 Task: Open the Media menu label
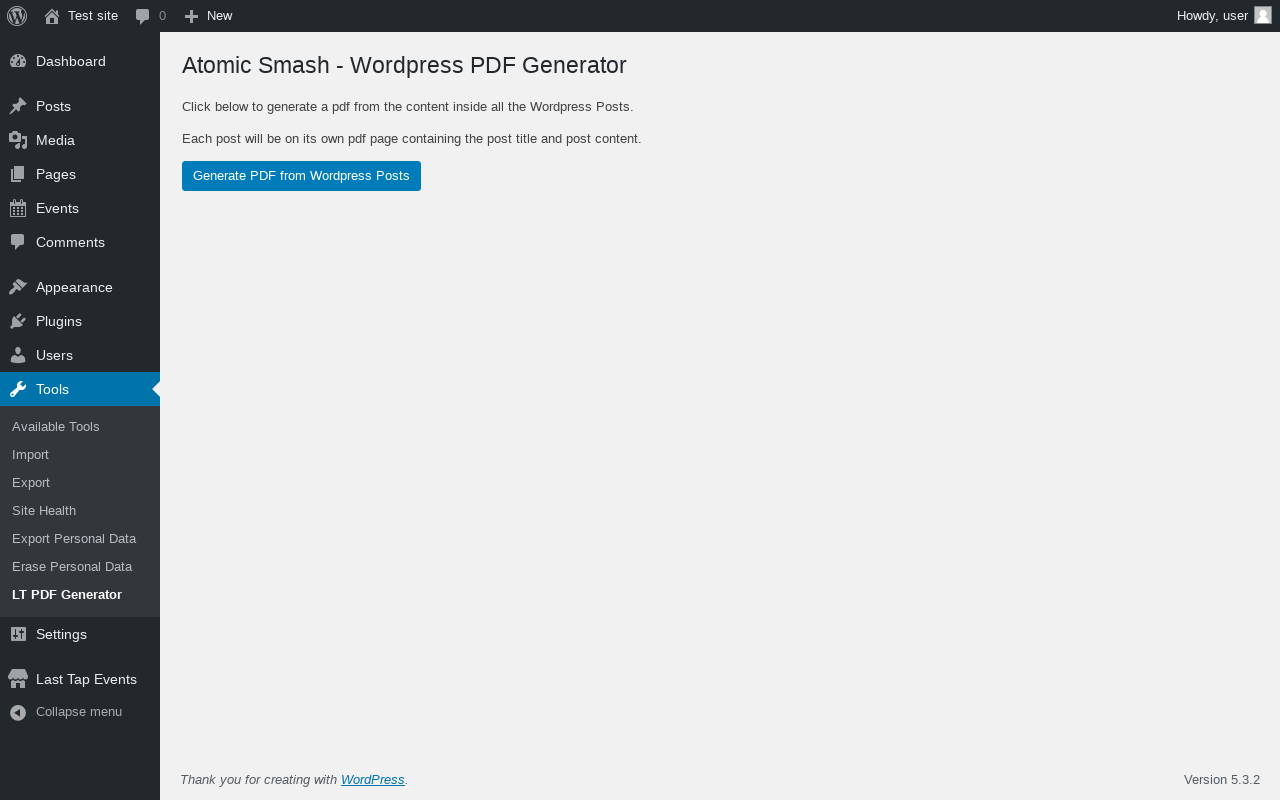(x=55, y=140)
